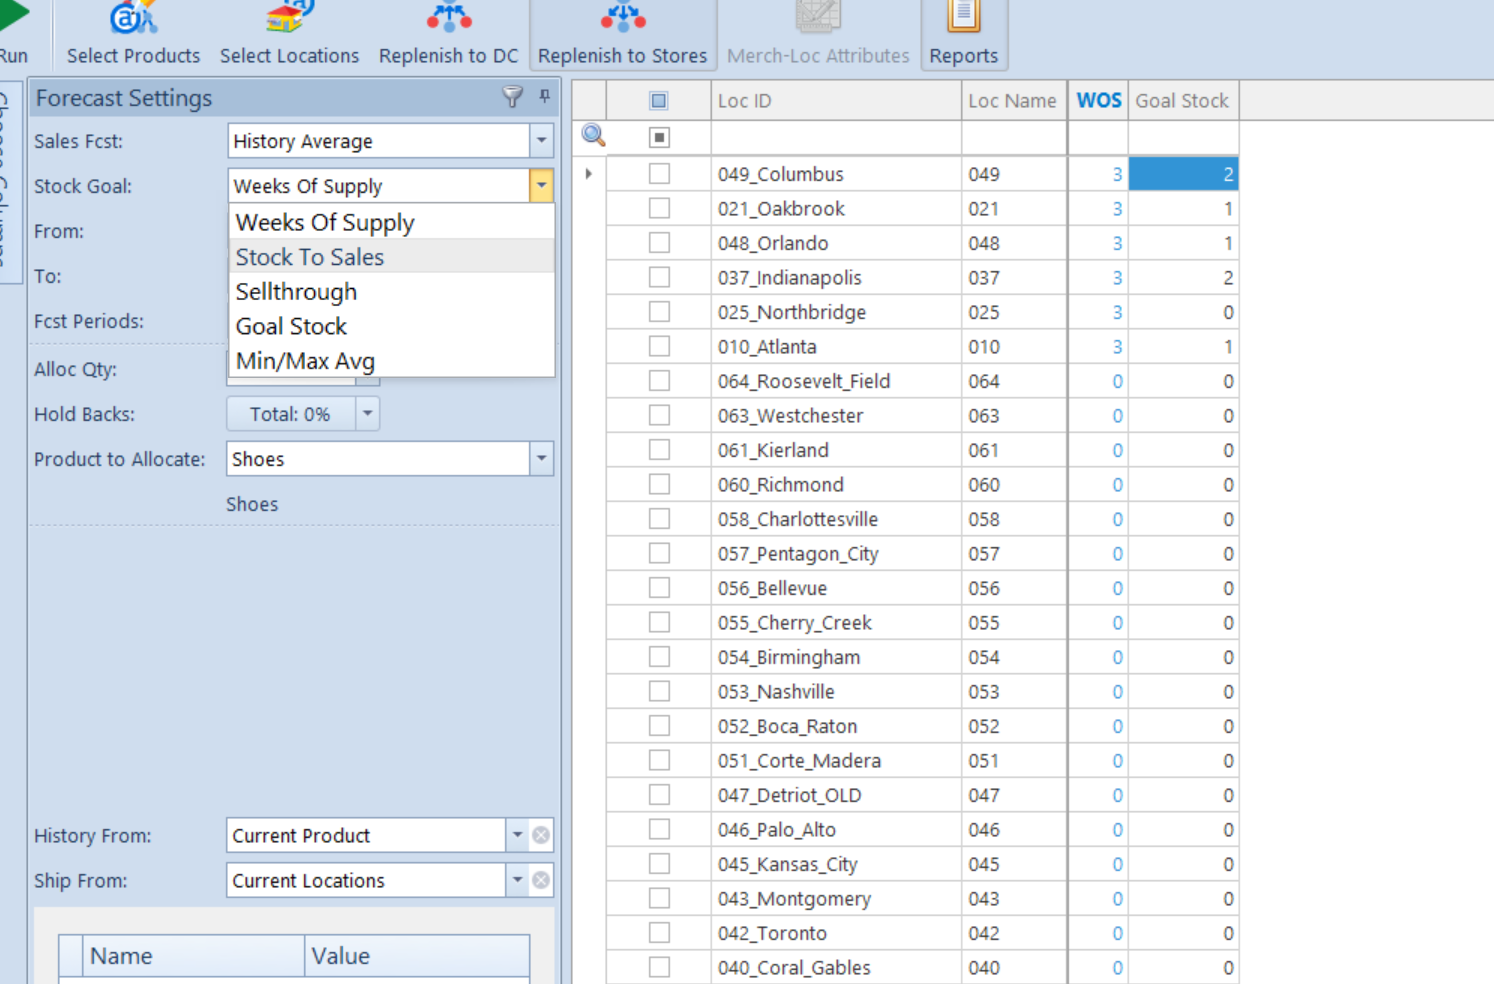1494x984 pixels.
Task: Choose Stock To Sales from the list
Action: pos(310,257)
